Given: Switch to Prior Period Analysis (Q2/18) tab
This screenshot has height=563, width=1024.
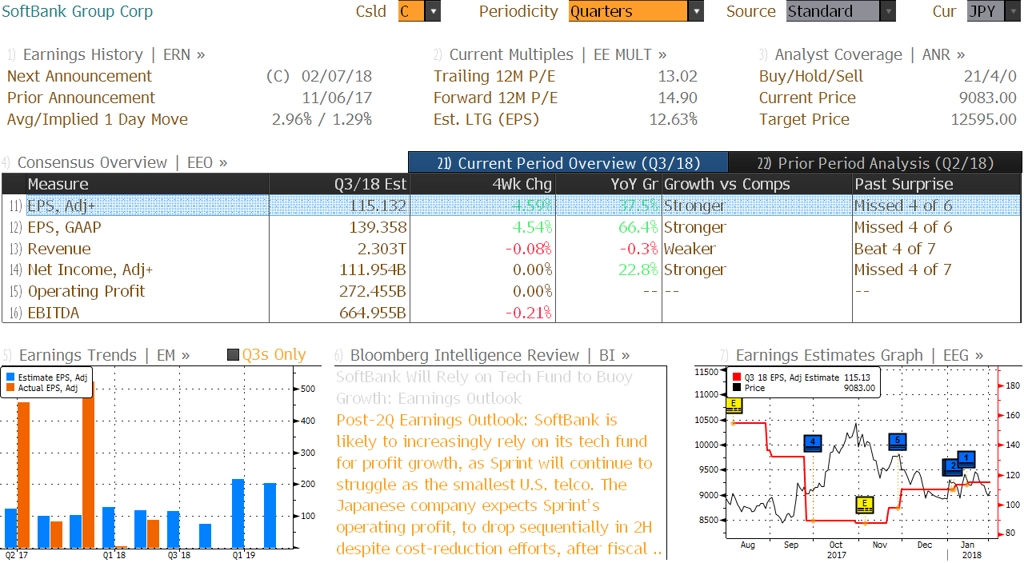Looking at the screenshot, I should 875,163.
